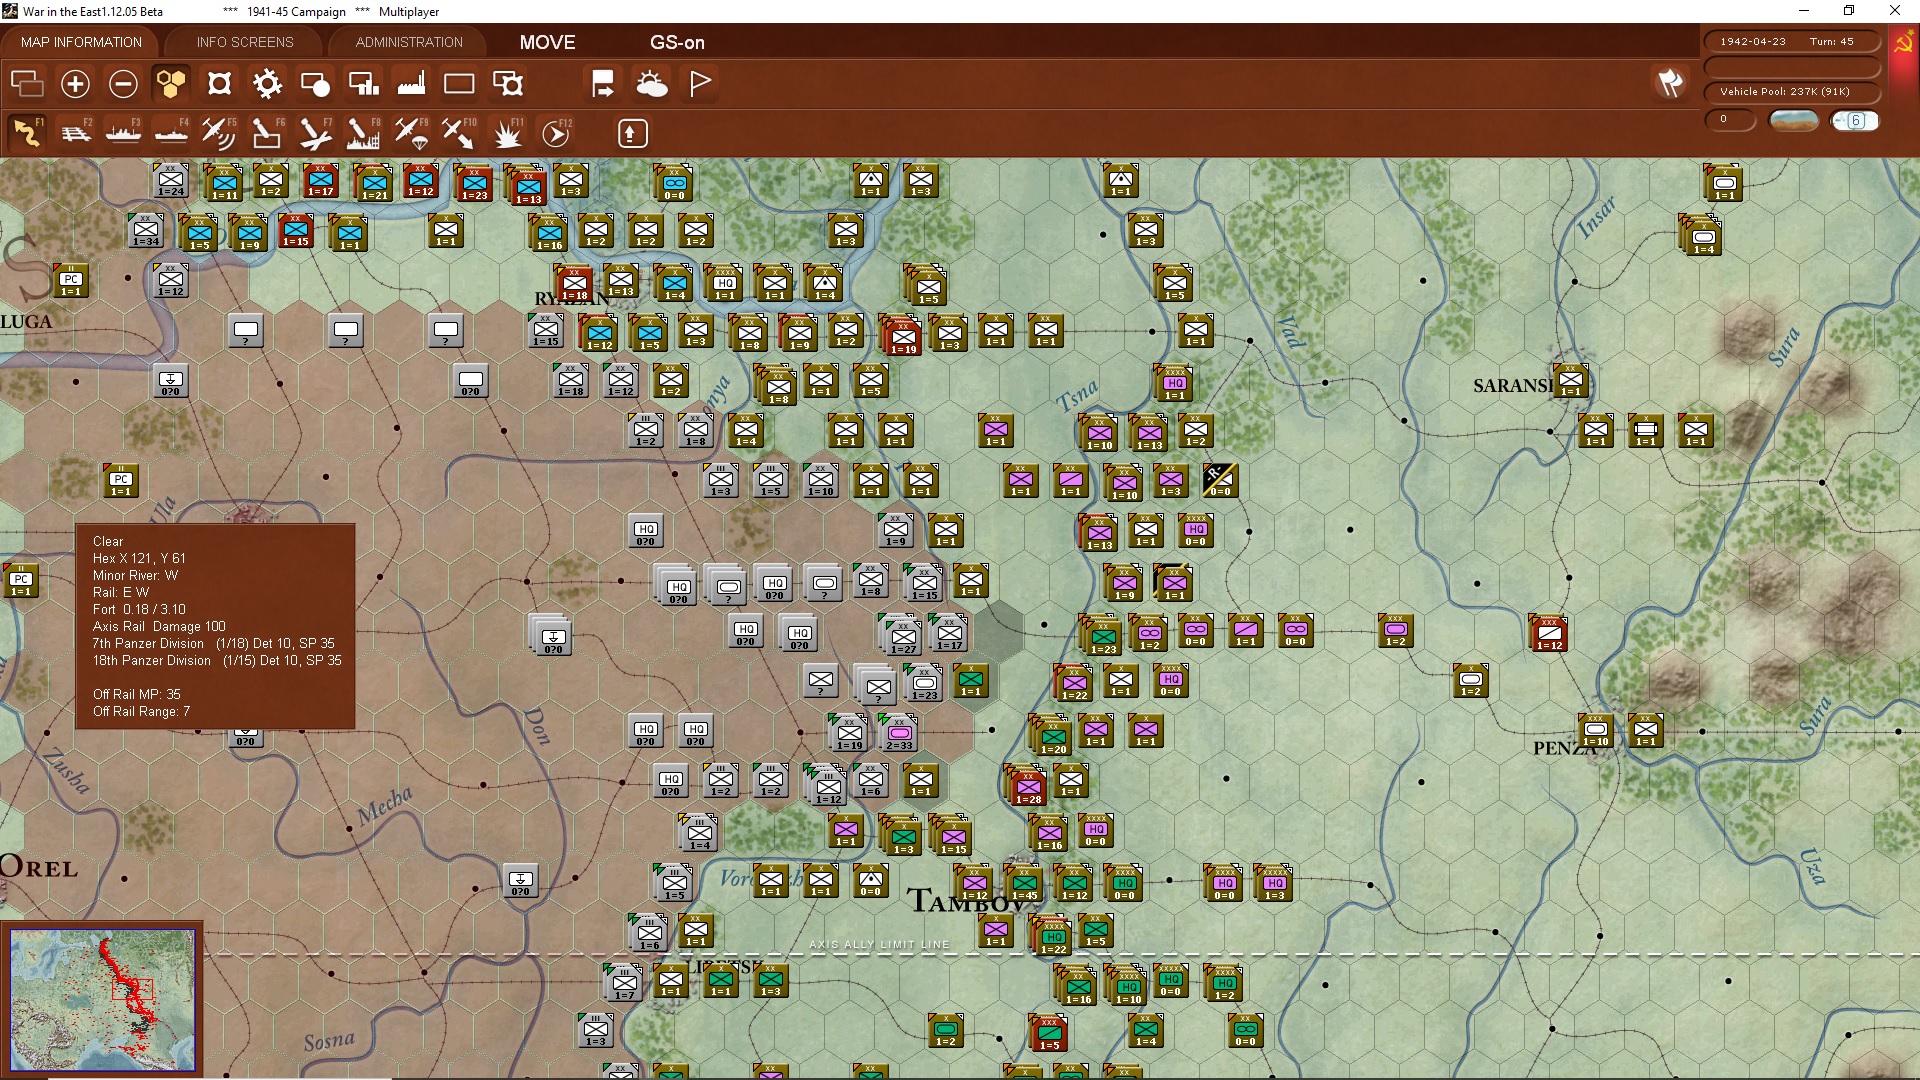Select the F3 naval transport icon

click(x=123, y=133)
